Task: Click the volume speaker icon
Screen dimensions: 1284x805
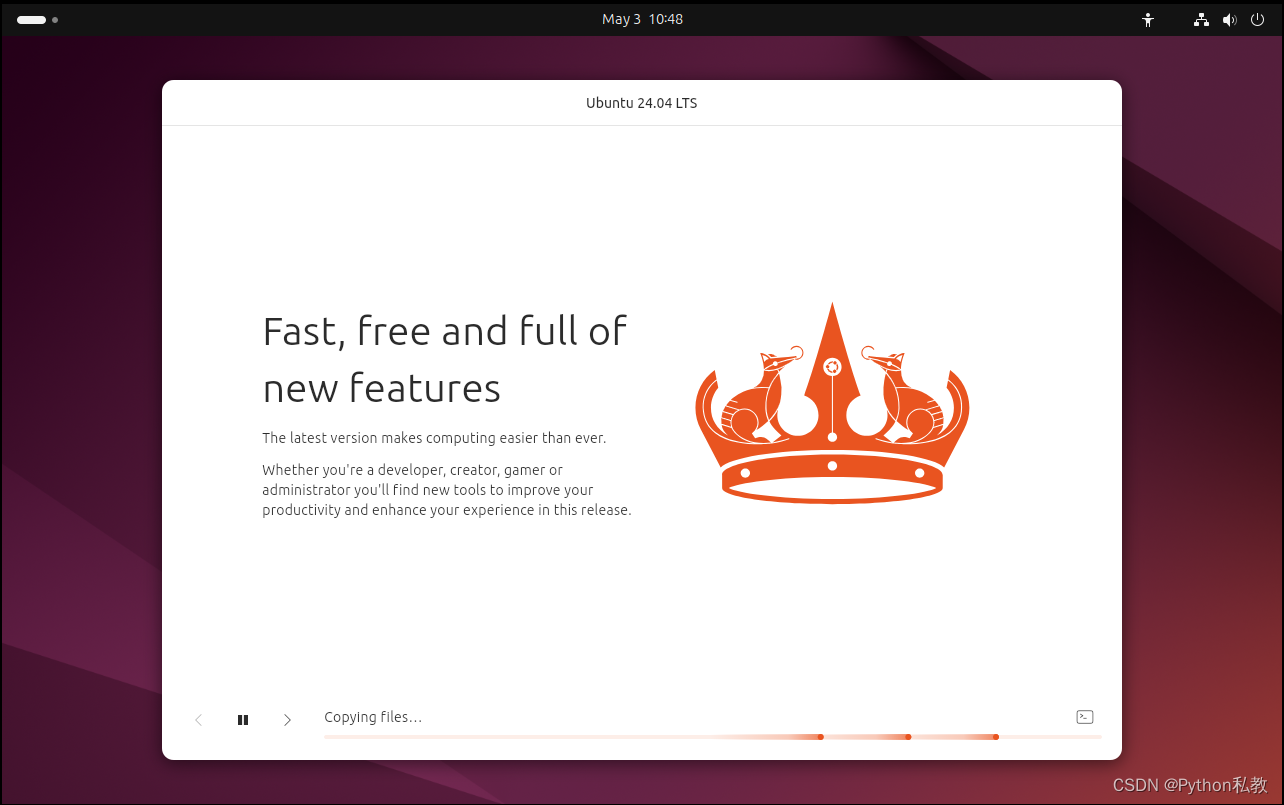Action: pyautogui.click(x=1229, y=19)
